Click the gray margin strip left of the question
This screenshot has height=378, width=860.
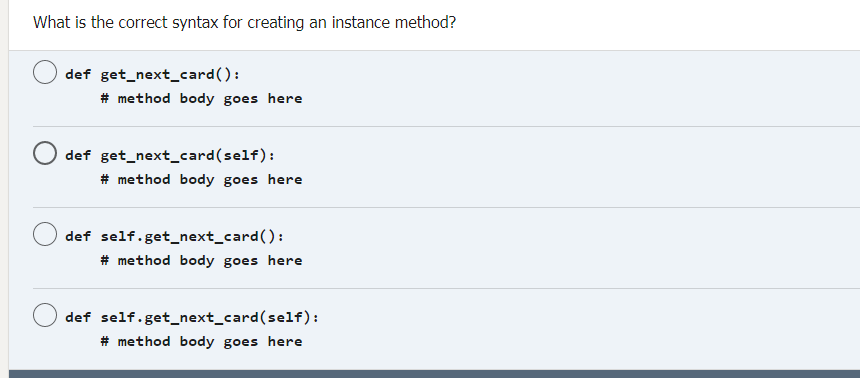coord(4,189)
